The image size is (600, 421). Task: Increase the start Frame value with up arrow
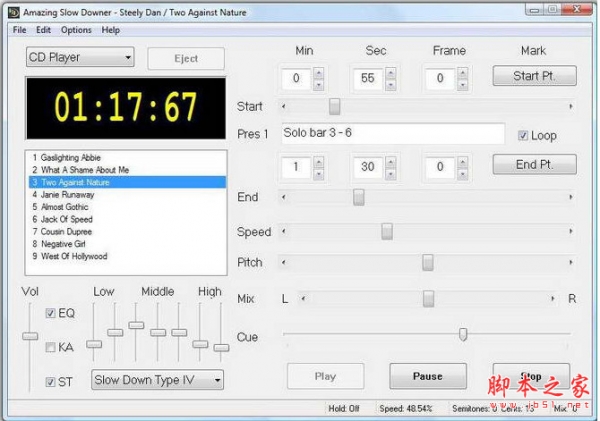point(463,72)
